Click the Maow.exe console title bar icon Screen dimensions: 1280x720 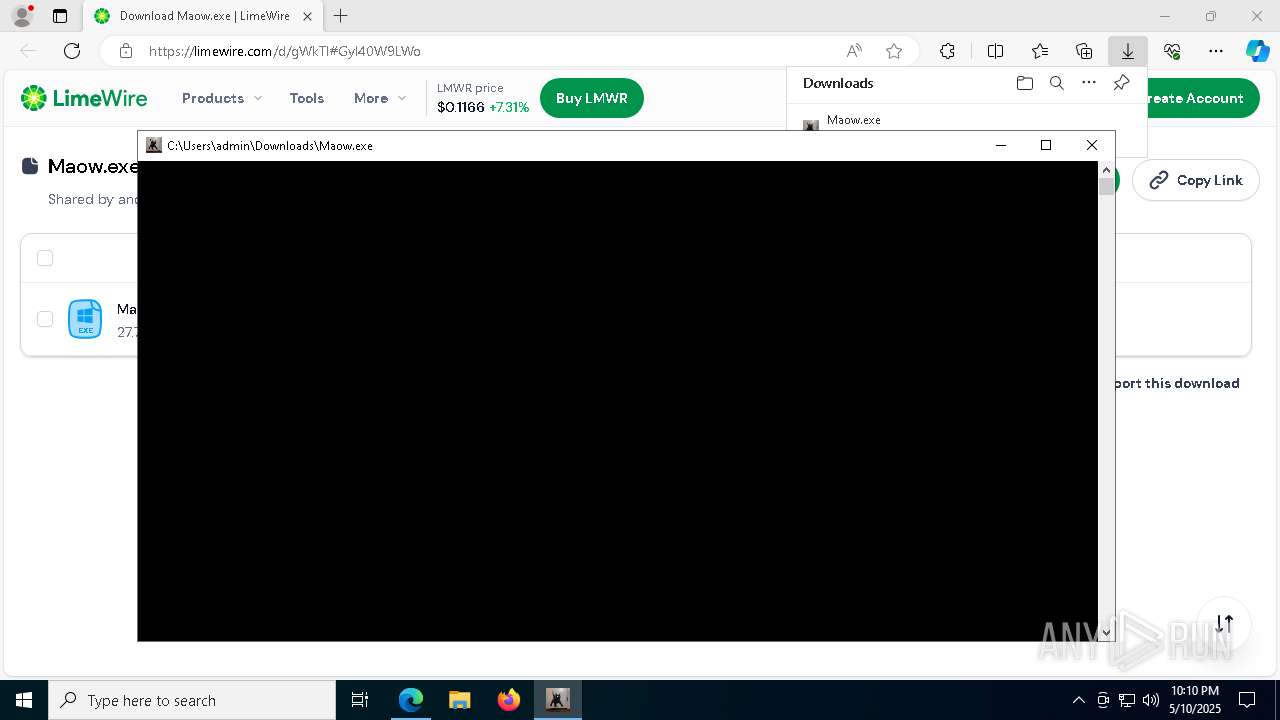point(154,145)
